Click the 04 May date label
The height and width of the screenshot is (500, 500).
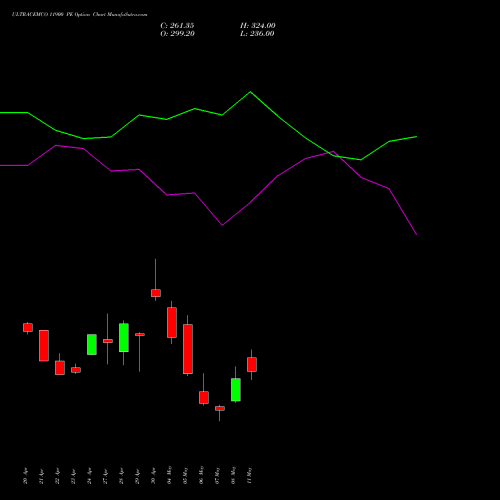(x=170, y=475)
